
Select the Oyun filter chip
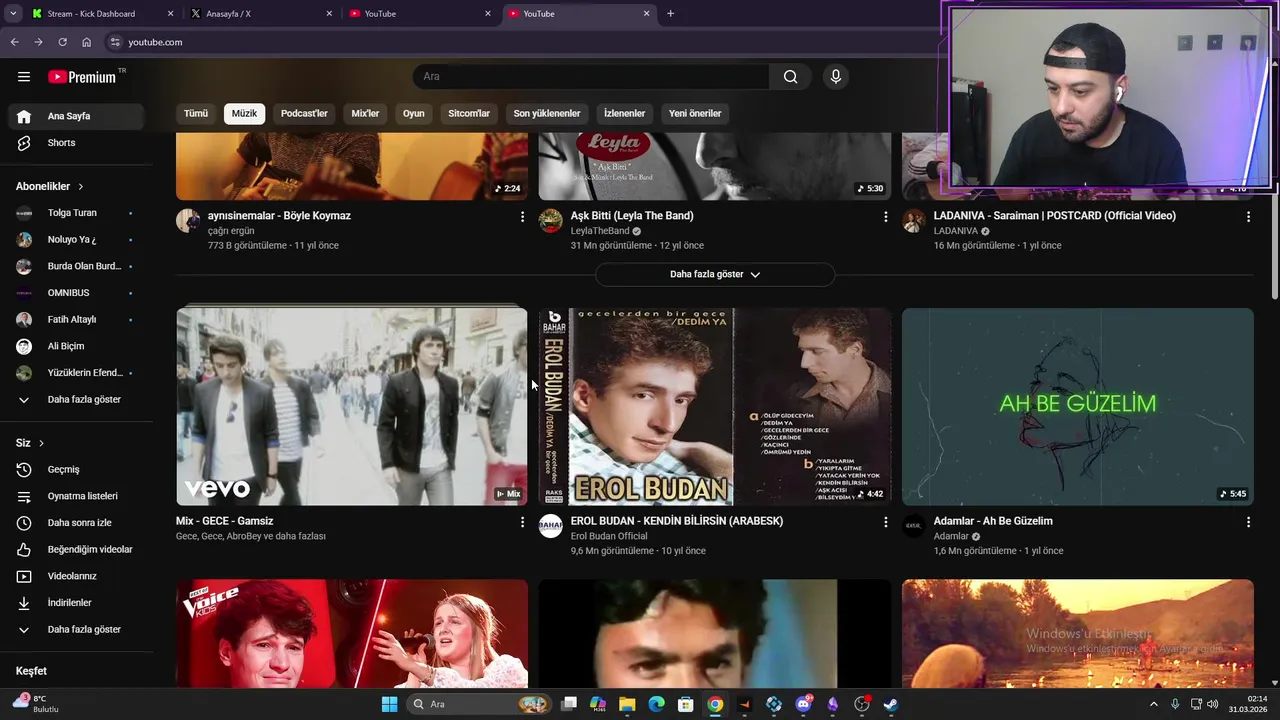[414, 114]
